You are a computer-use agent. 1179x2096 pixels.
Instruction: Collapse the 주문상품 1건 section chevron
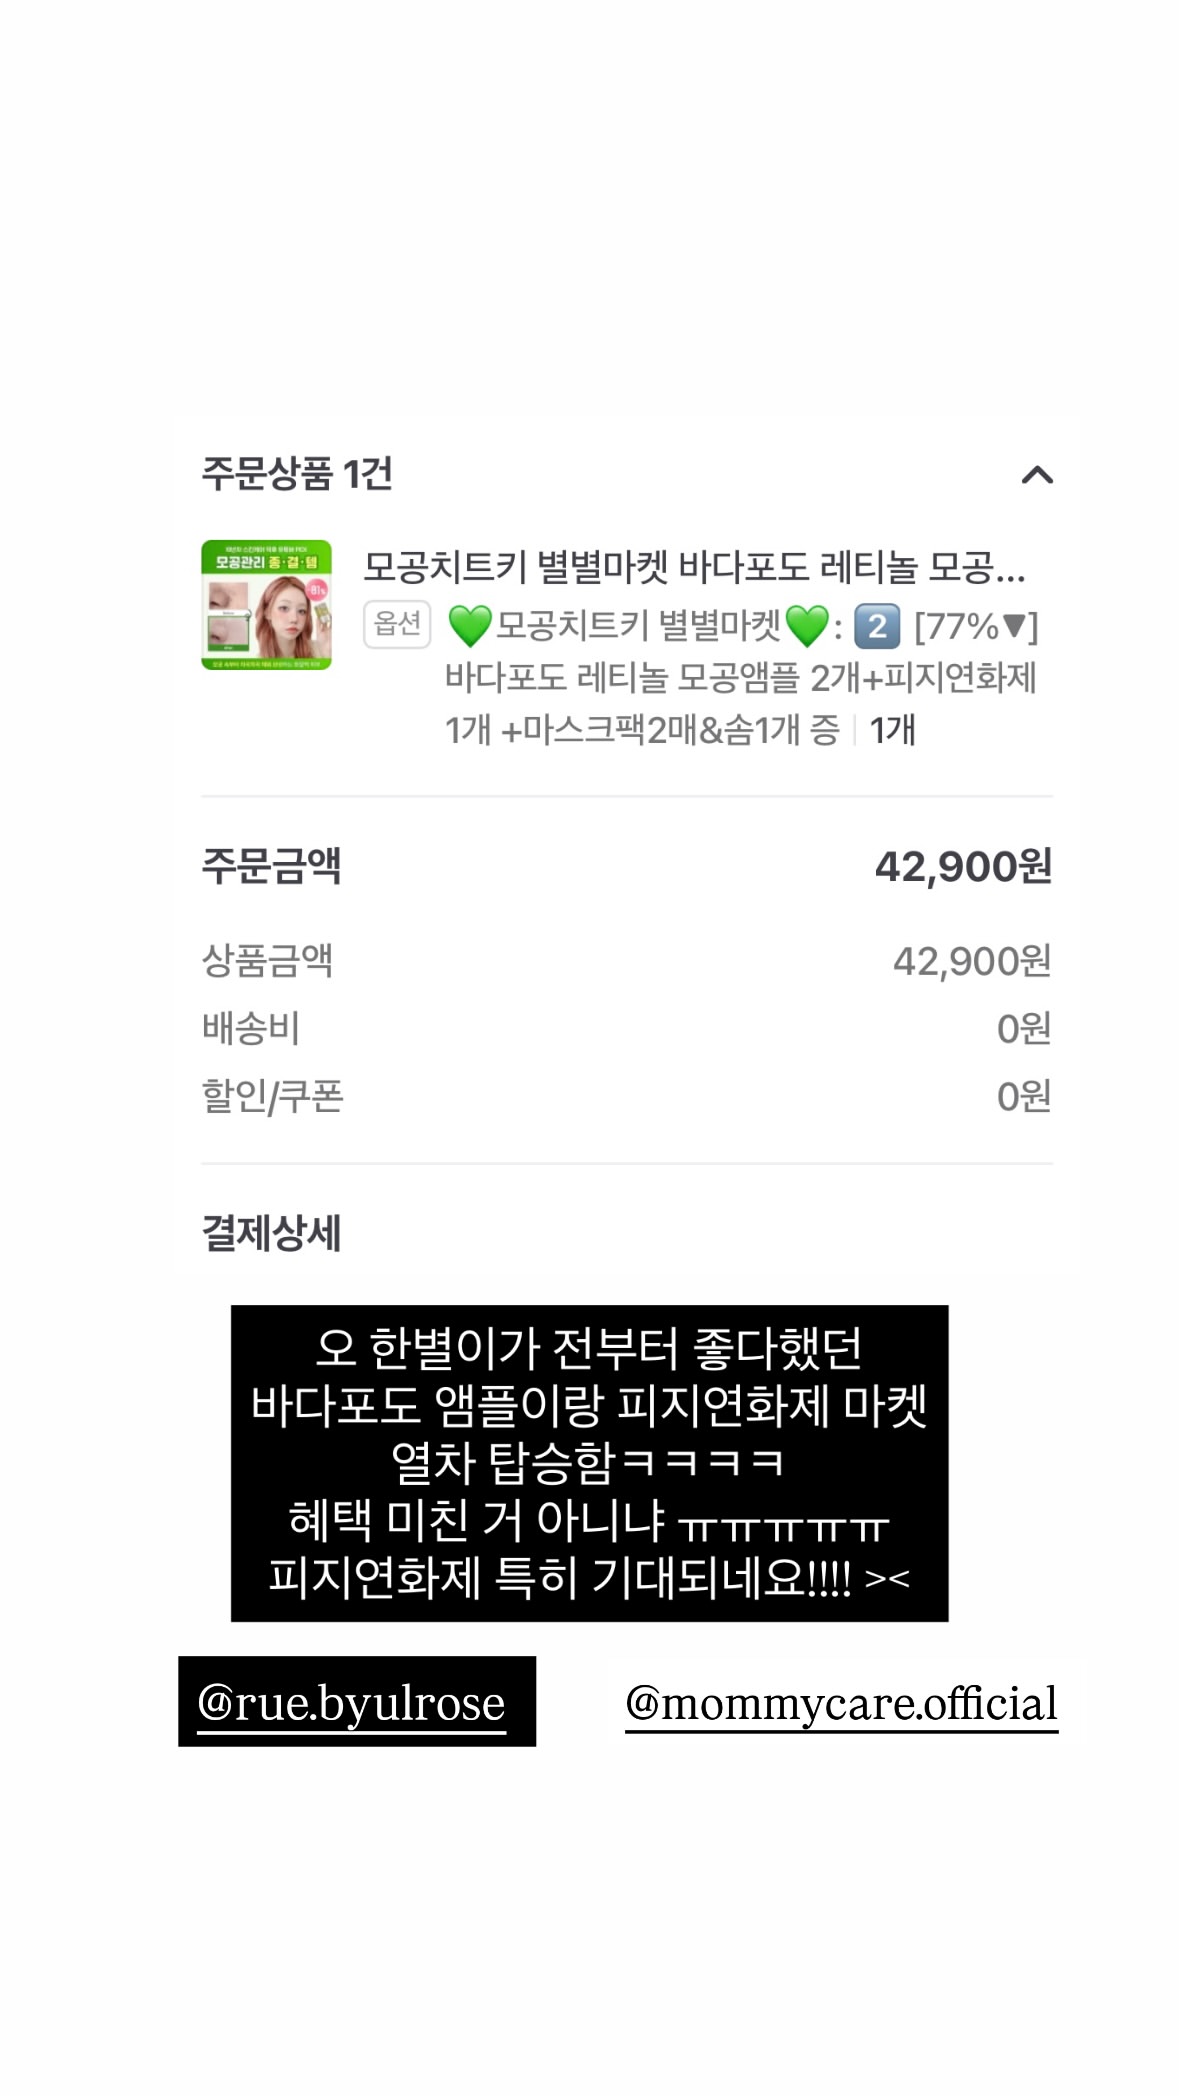tap(1037, 475)
